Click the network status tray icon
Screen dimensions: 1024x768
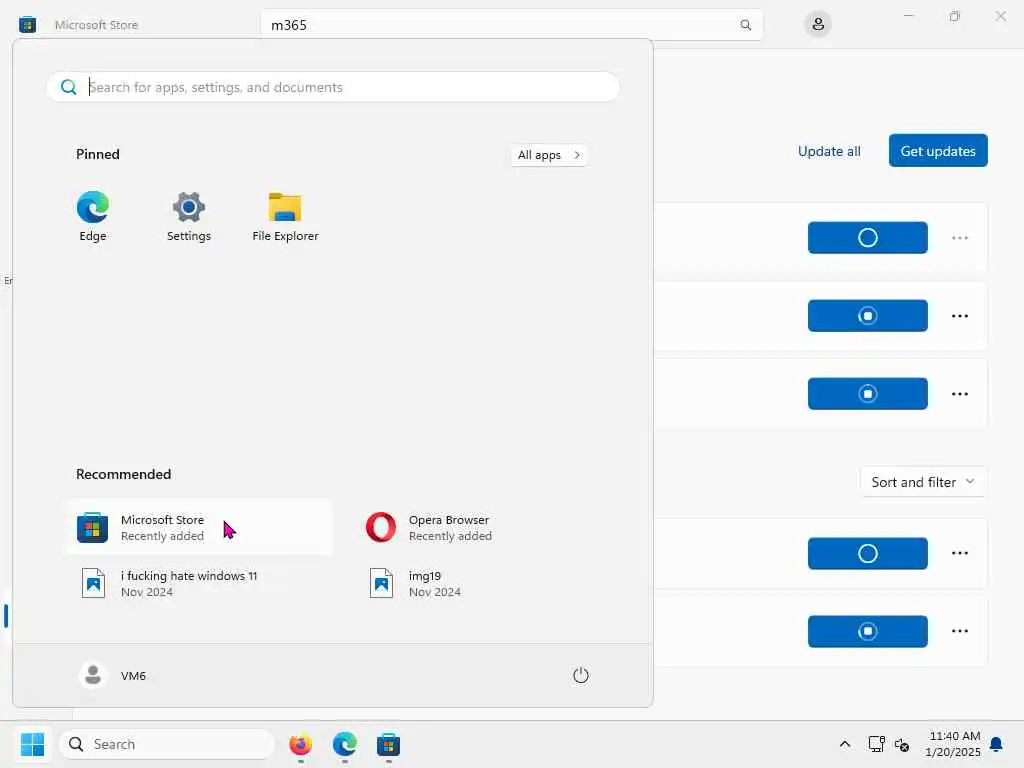(x=876, y=744)
